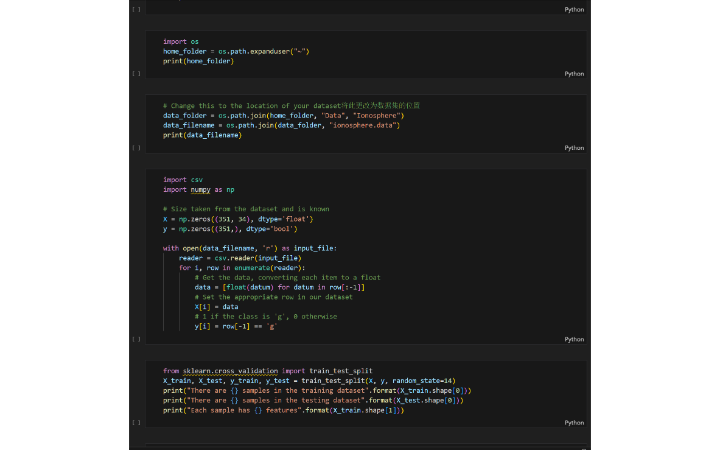Click the underlined 'numpy' in import line
The image size is (720, 450).
pos(201,190)
